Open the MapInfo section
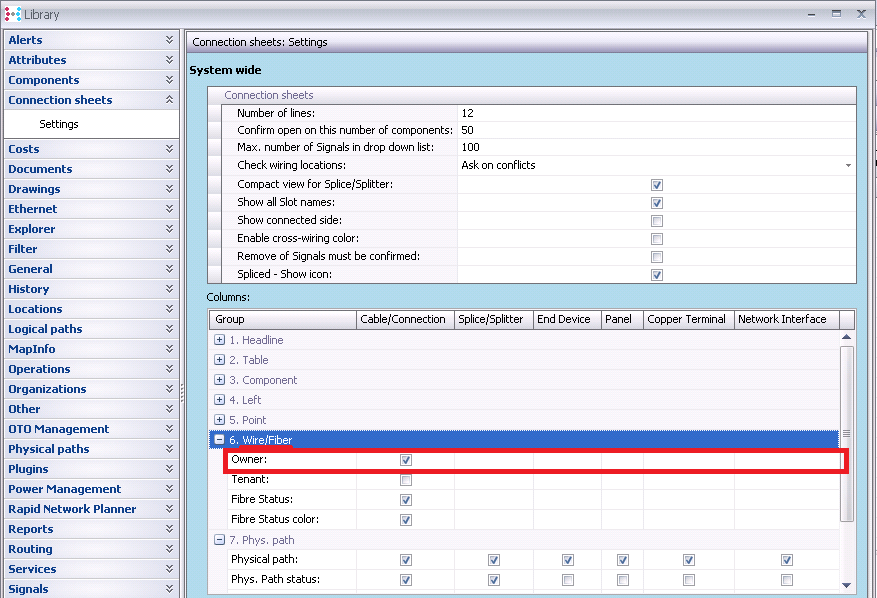The height and width of the screenshot is (598, 877). (91, 349)
